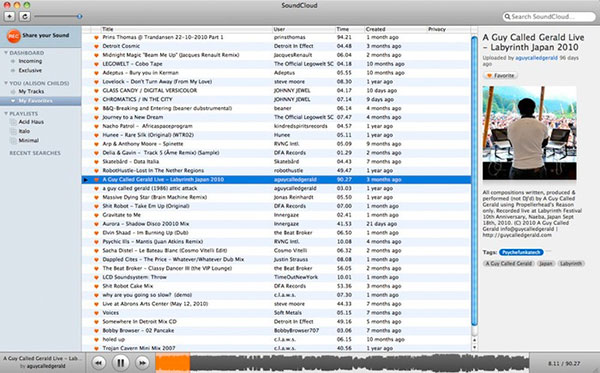Click the plus add button in toolbar

[x=10, y=16]
